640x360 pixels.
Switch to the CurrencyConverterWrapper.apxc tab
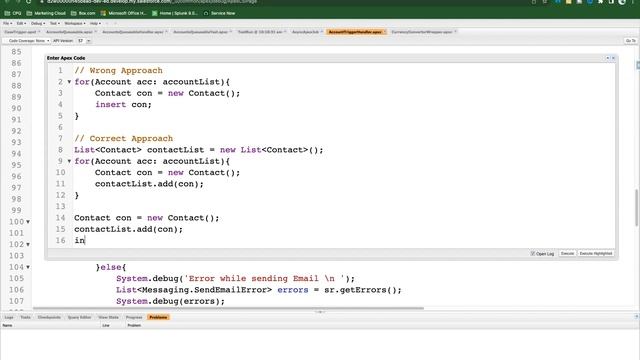tap(423, 32)
